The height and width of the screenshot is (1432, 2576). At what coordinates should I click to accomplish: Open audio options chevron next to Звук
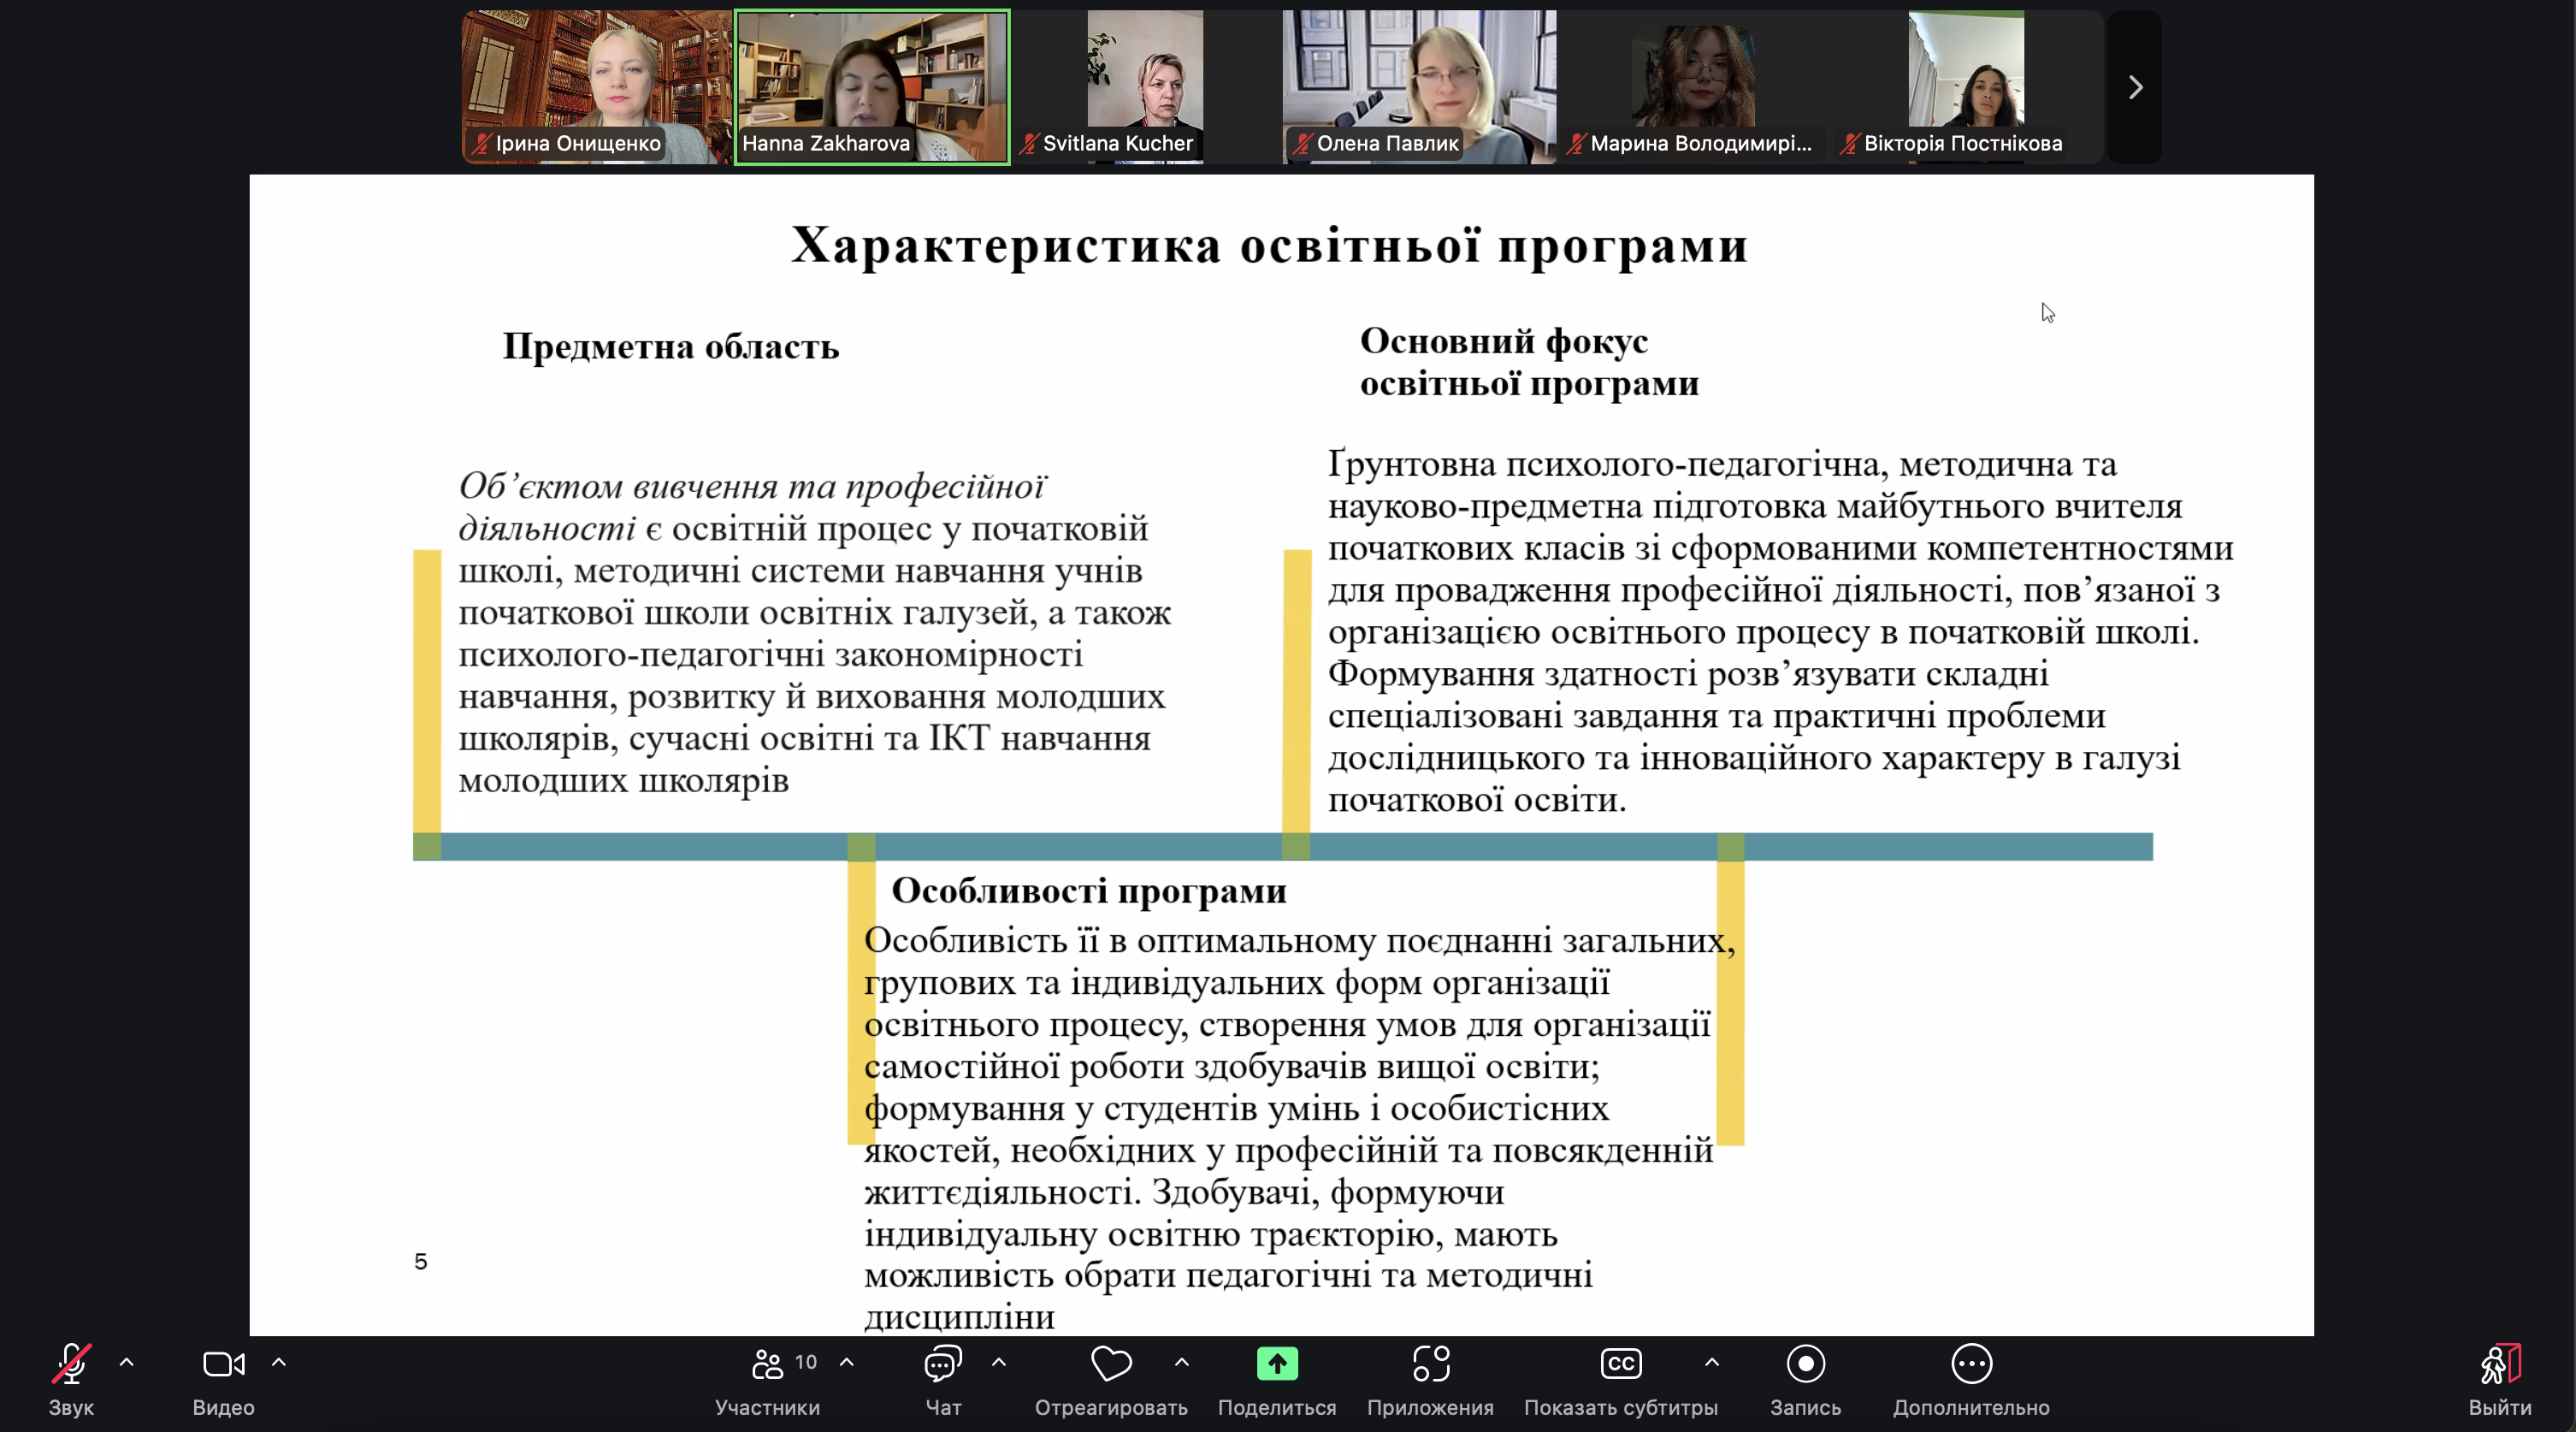[x=128, y=1364]
